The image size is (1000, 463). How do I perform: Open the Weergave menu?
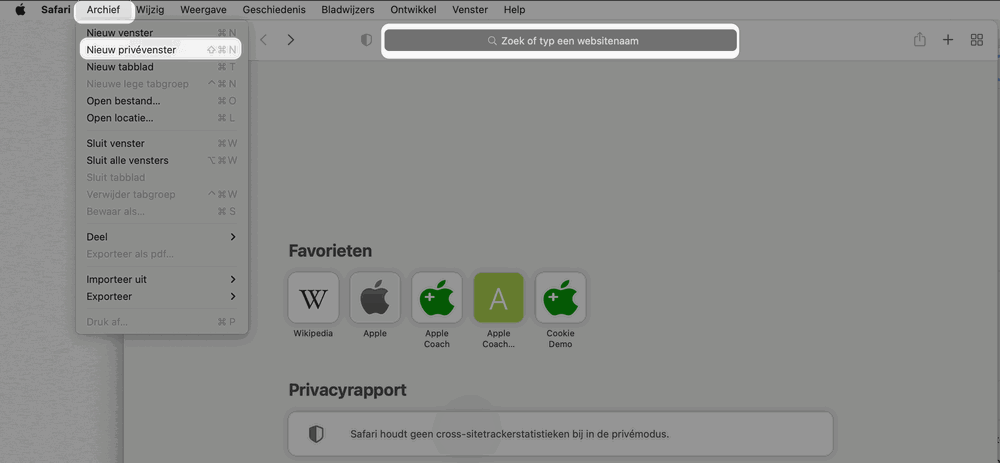click(203, 10)
